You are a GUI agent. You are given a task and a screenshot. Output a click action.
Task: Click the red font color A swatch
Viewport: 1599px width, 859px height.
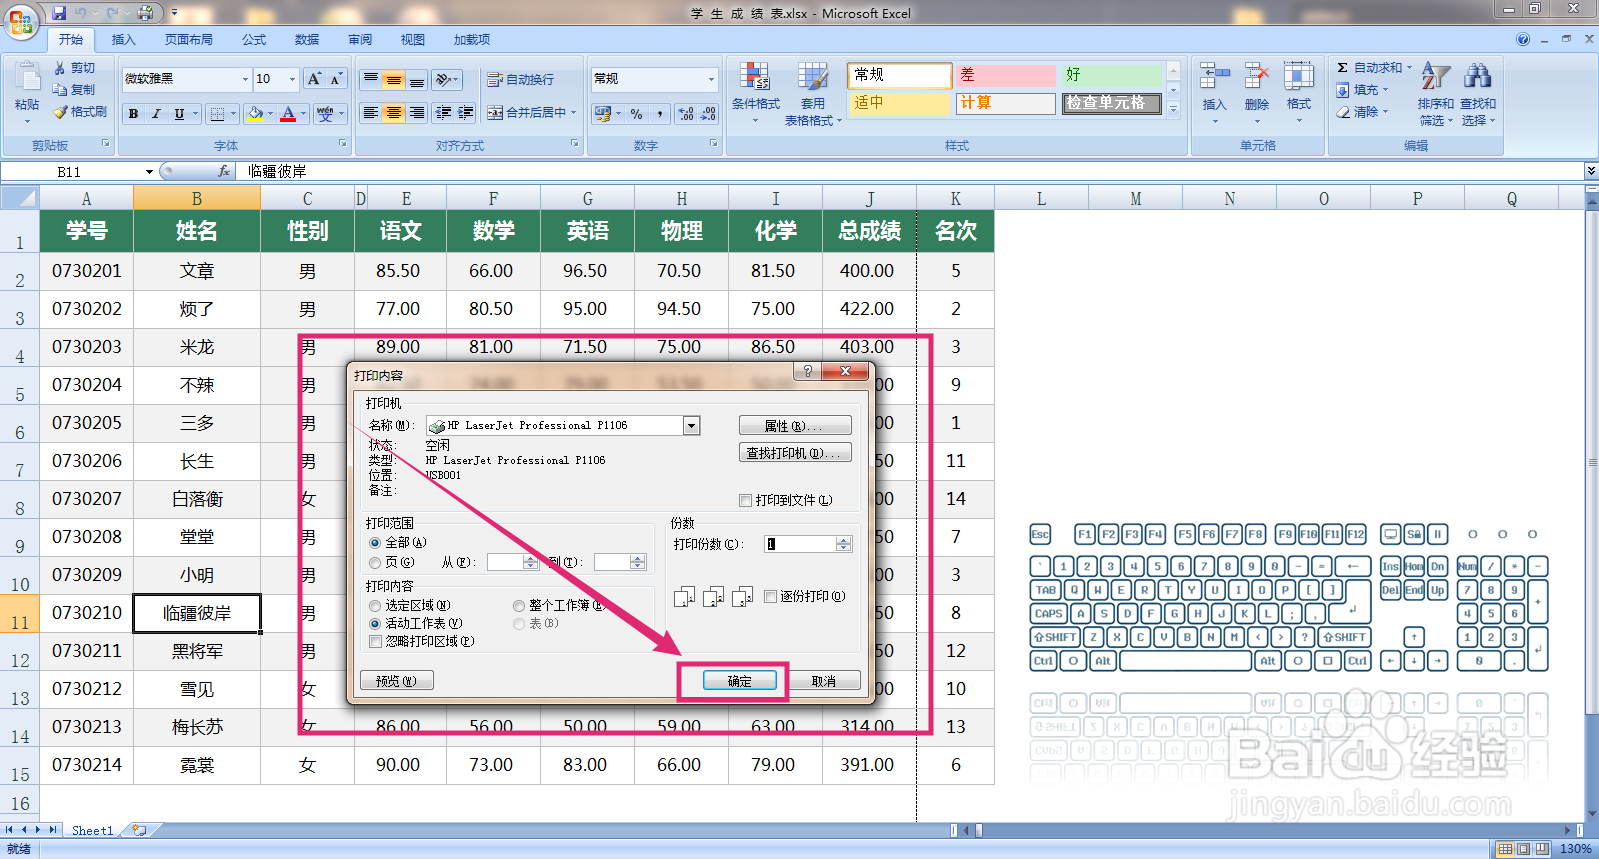tap(288, 114)
